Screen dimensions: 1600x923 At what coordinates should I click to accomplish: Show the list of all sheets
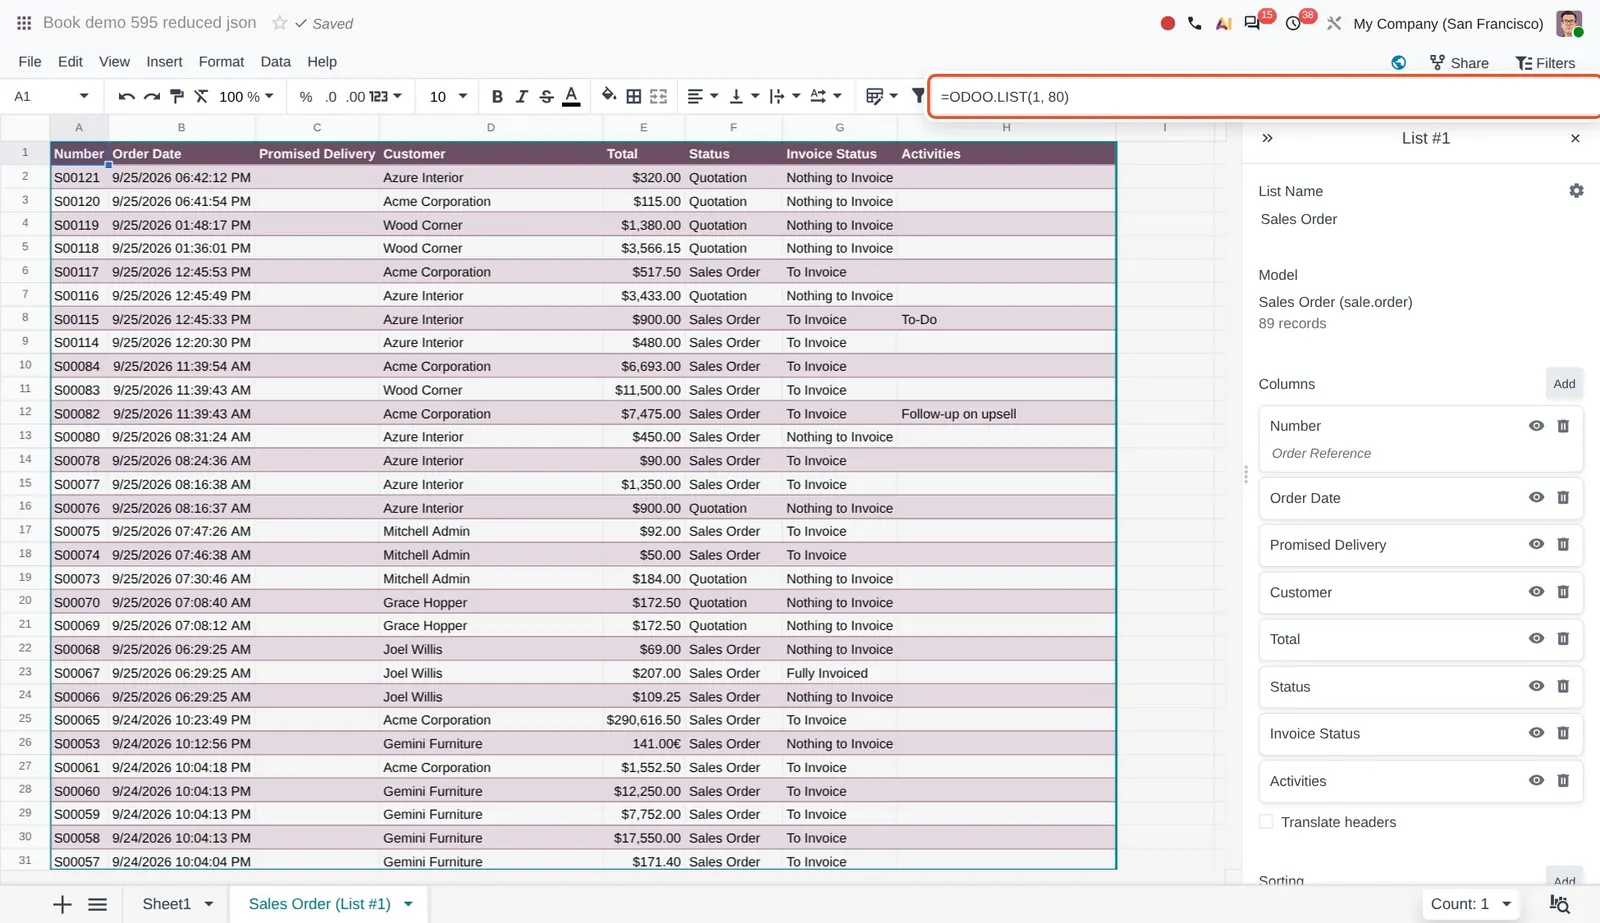tap(97, 904)
